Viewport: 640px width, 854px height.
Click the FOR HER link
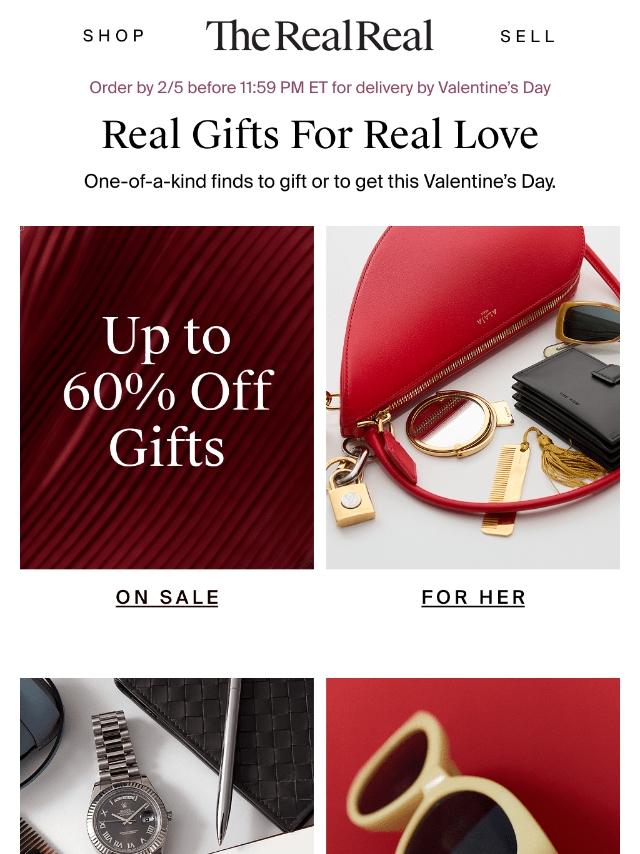point(473,597)
